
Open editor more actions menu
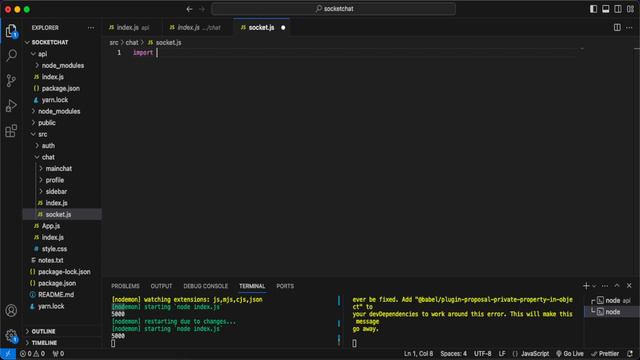pyautogui.click(x=629, y=27)
